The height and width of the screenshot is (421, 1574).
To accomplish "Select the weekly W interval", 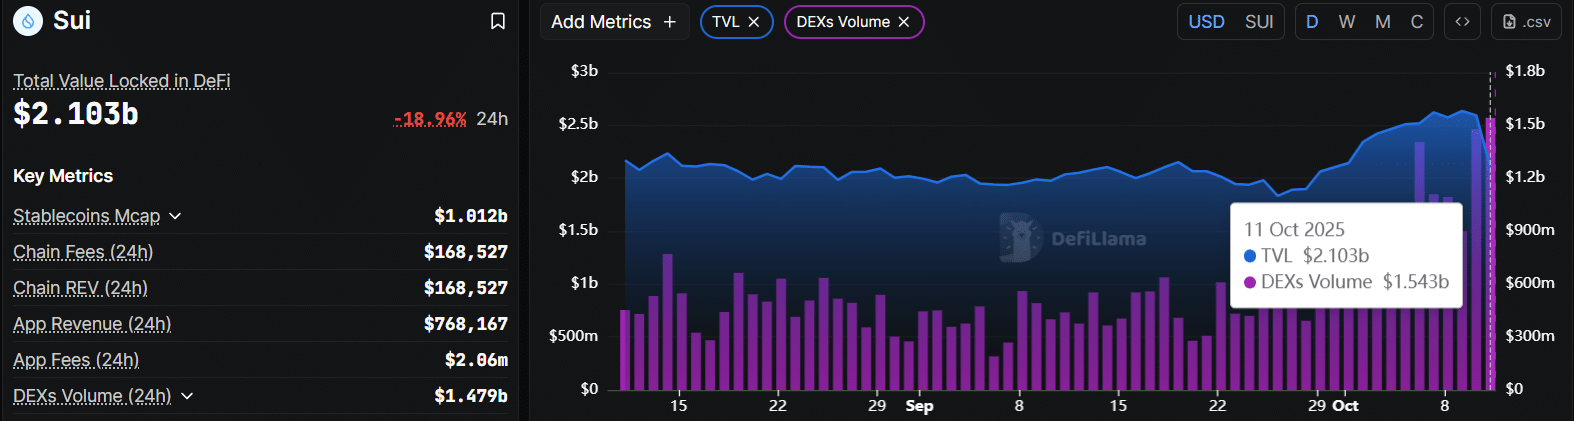I will click(x=1347, y=22).
